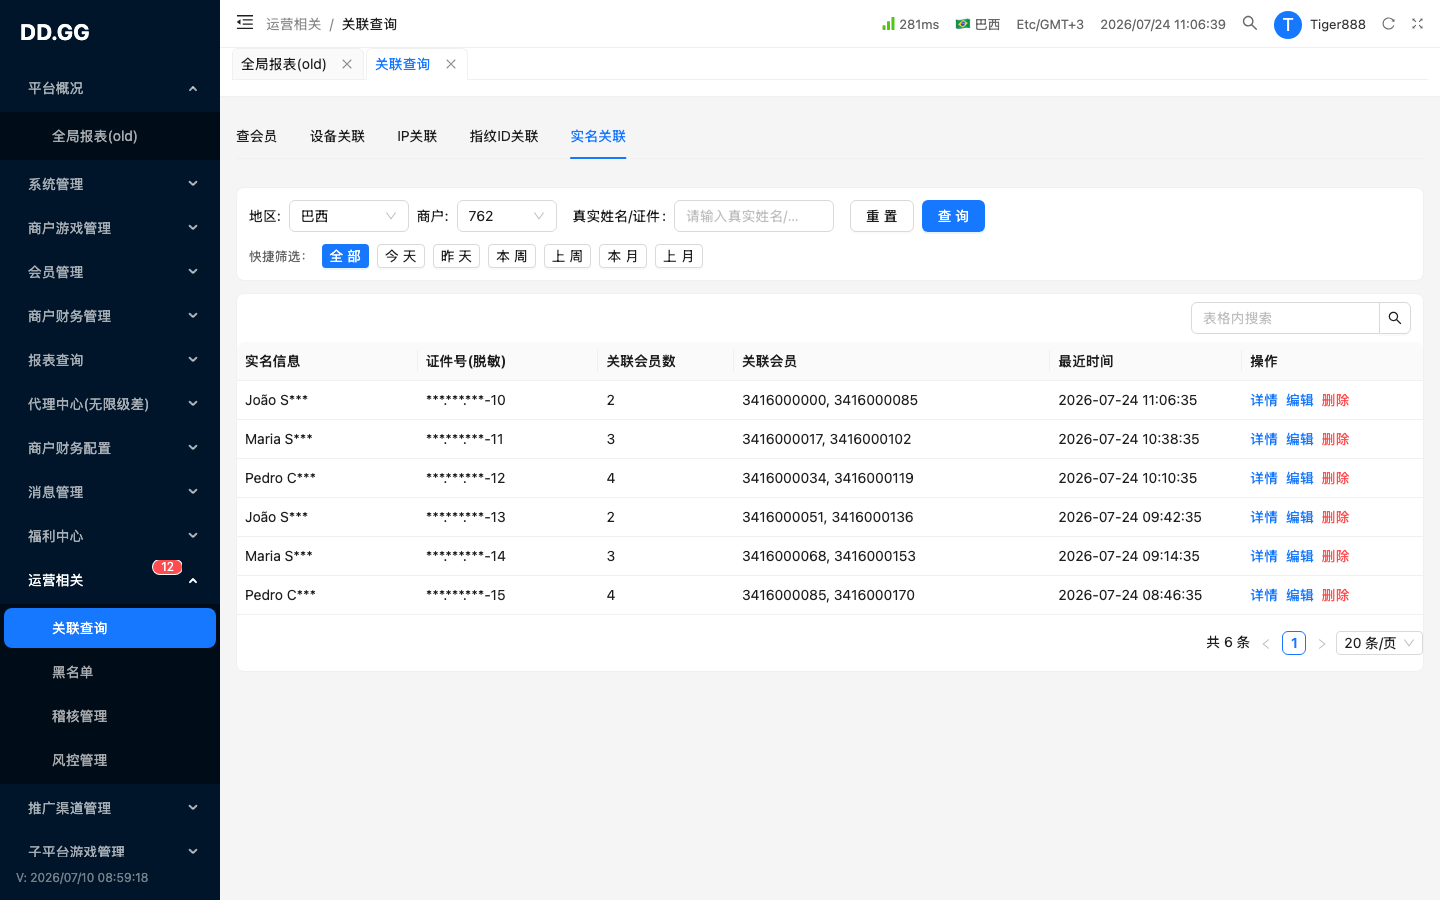Open the 地区 dropdown showing 巴西
The height and width of the screenshot is (900, 1440).
pyautogui.click(x=349, y=216)
